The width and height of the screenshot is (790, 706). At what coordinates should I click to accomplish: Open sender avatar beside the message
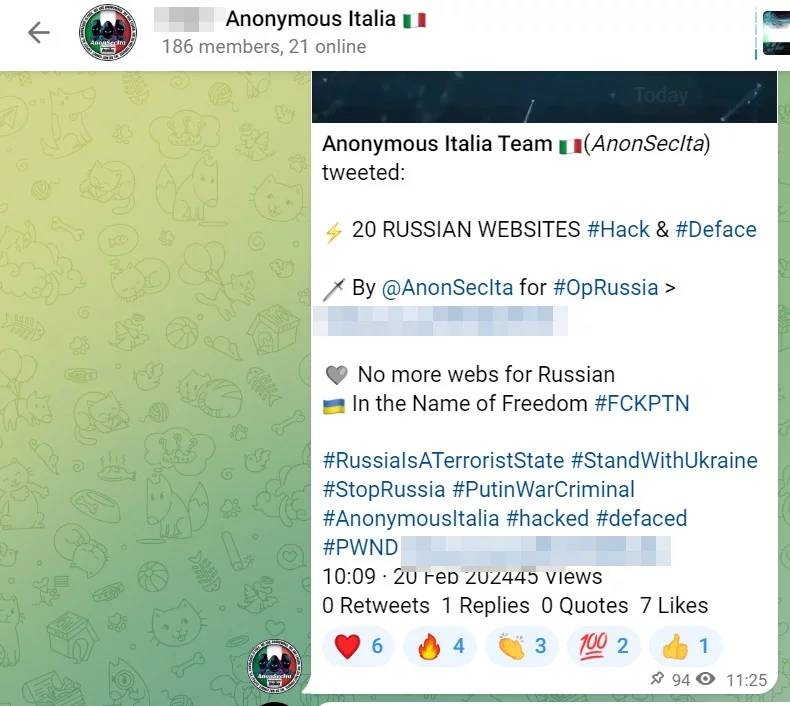click(274, 665)
